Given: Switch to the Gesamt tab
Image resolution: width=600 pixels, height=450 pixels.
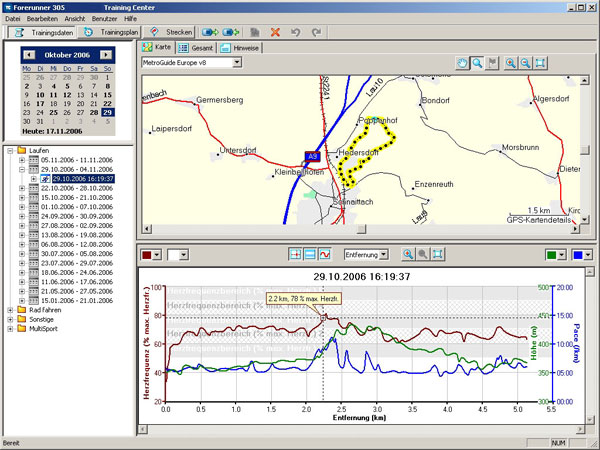Looking at the screenshot, I should pos(196,48).
